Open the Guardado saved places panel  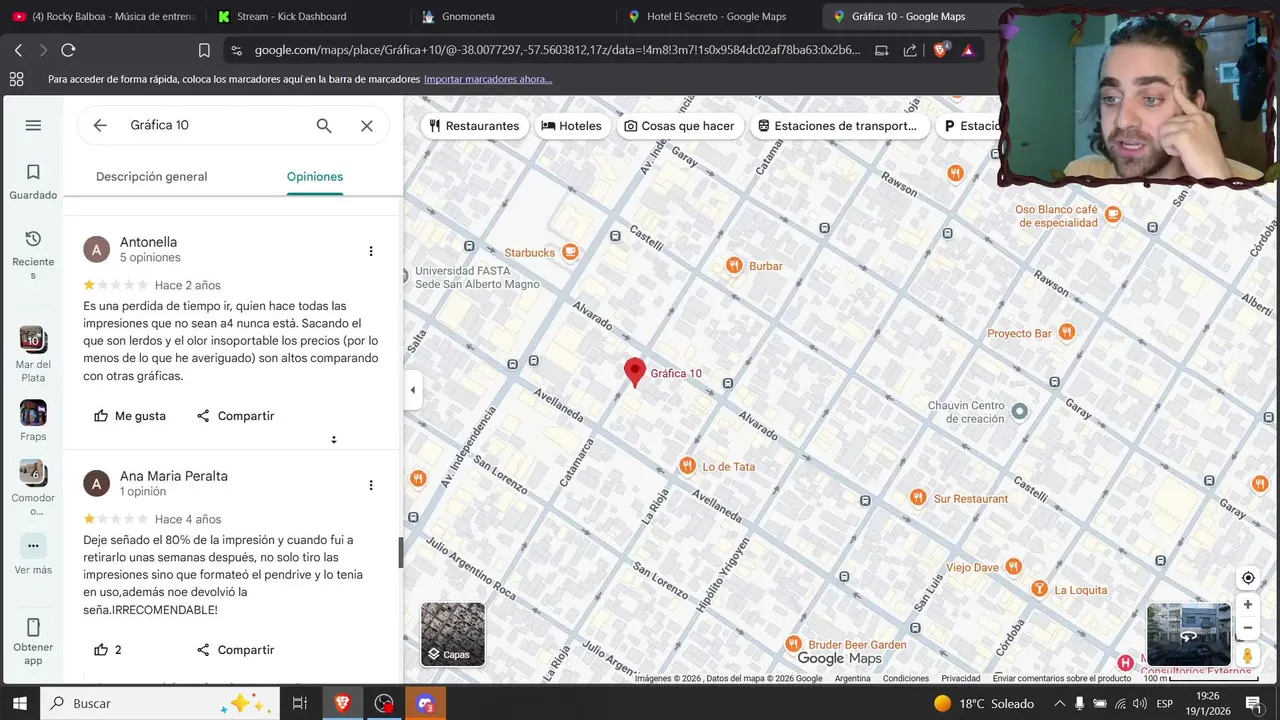tap(33, 181)
